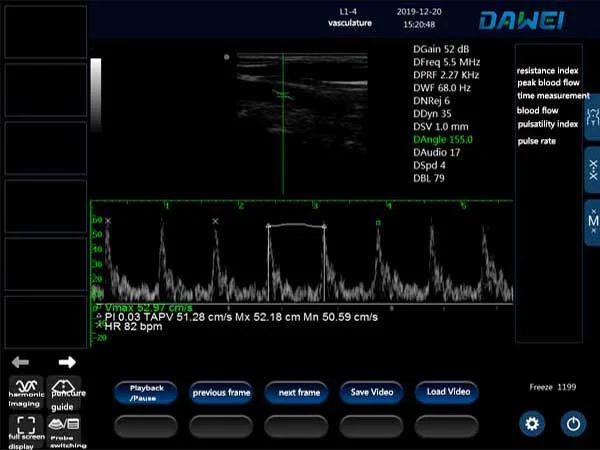Click the Load Video button
This screenshot has width=600, height=450.
pyautogui.click(x=445, y=392)
